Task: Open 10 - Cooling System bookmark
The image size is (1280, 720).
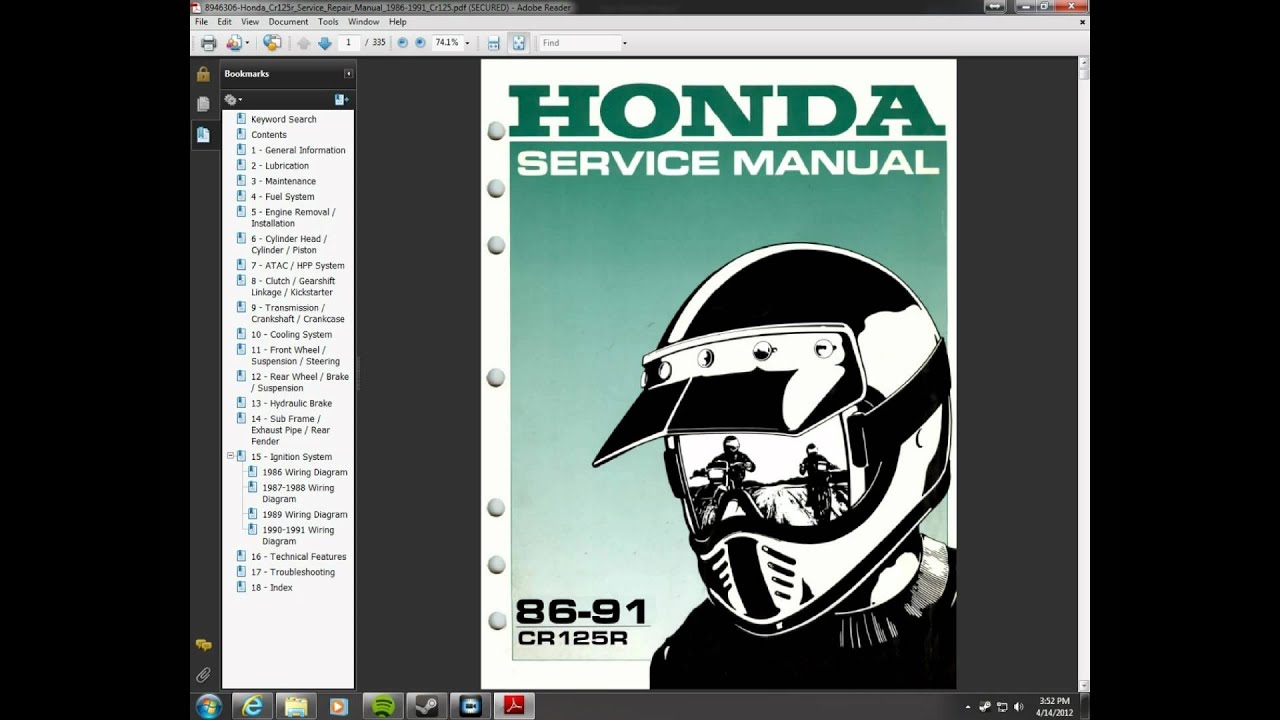Action: [291, 335]
